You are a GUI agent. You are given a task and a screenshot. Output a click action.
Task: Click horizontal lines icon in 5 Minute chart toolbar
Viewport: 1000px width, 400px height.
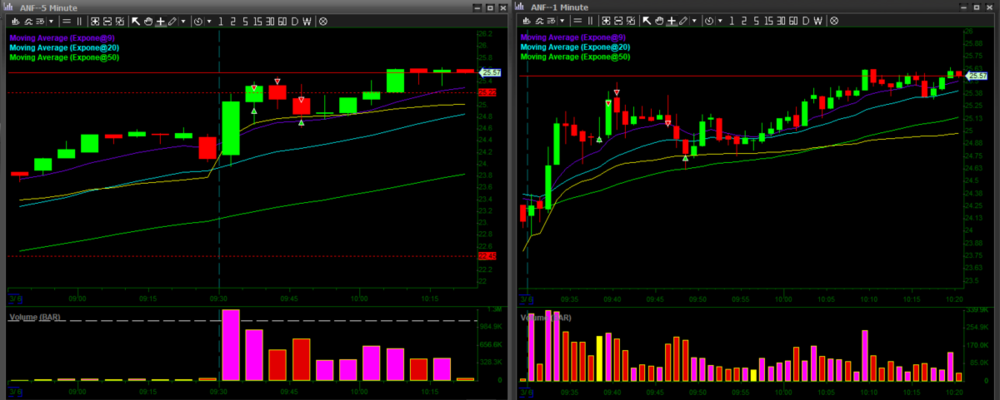[x=66, y=20]
